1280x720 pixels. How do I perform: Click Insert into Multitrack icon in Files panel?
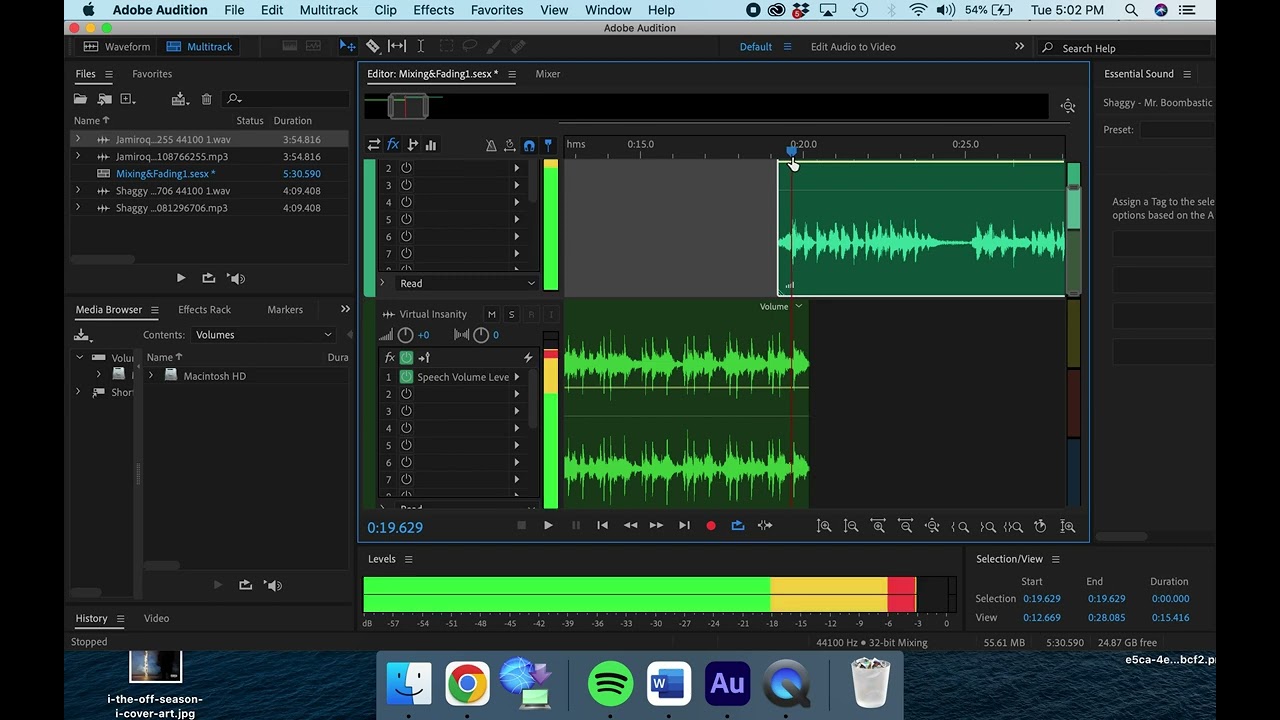(179, 99)
